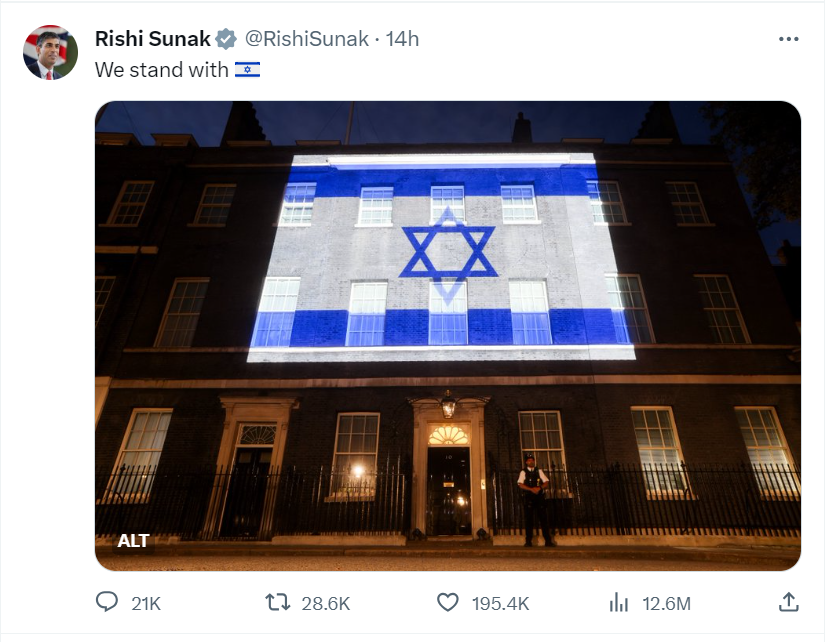Open the @RishiSunak handle link
This screenshot has width=829, height=642.
pyautogui.click(x=305, y=39)
